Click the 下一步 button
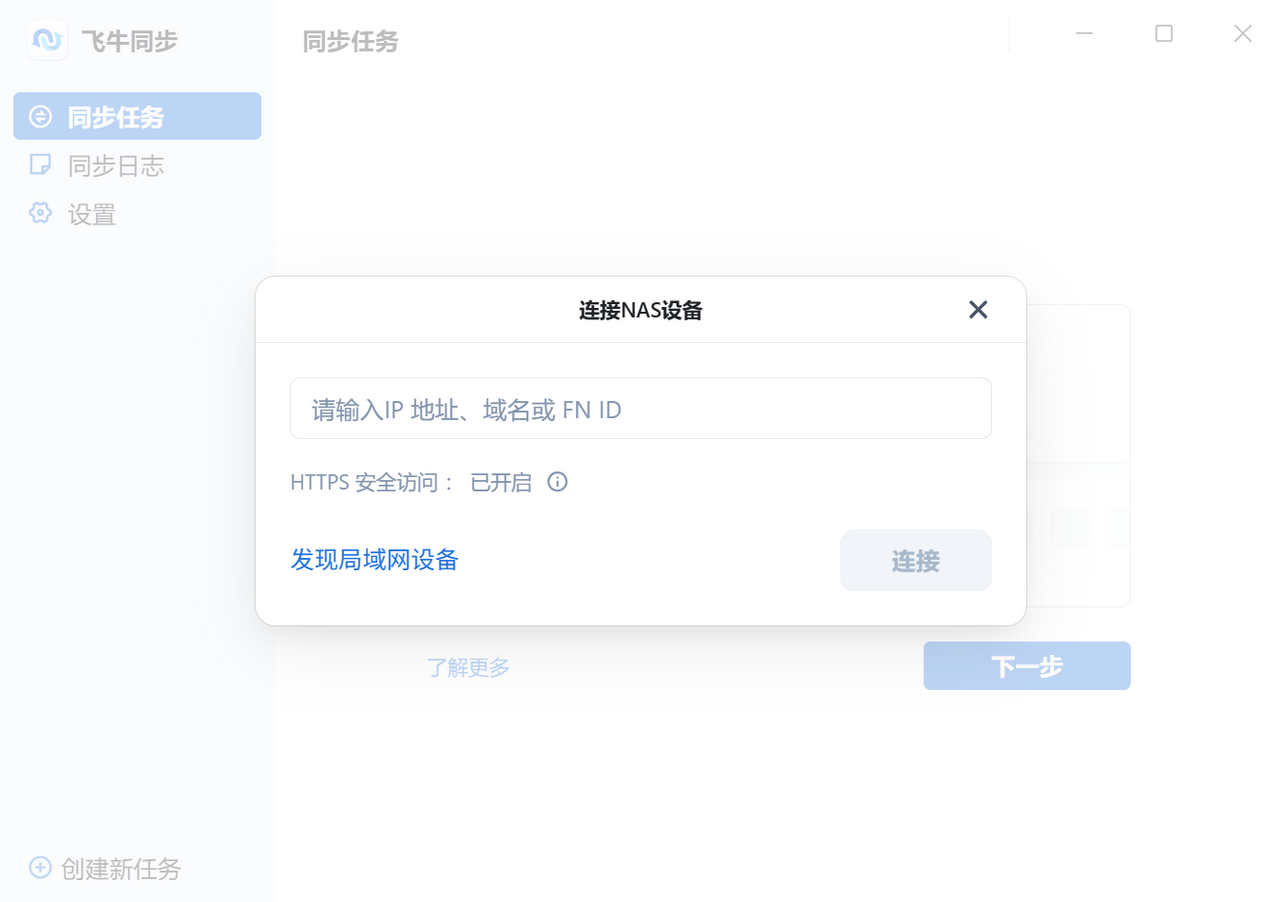The image size is (1280, 902). tap(1026, 665)
